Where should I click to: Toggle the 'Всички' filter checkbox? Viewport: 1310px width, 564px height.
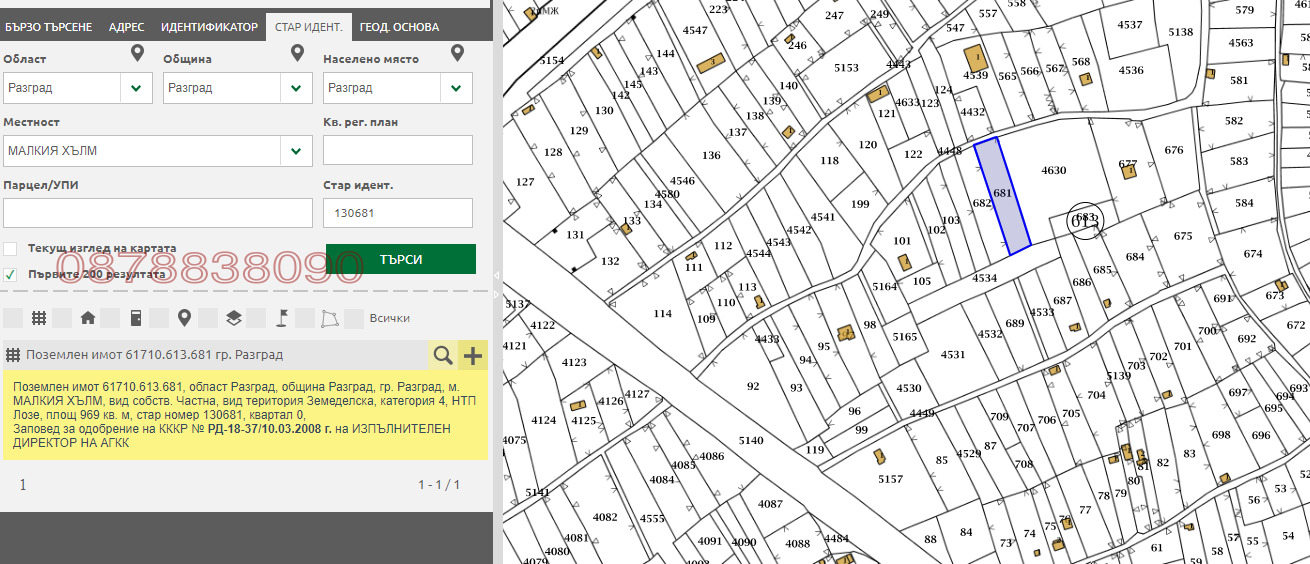point(356,318)
